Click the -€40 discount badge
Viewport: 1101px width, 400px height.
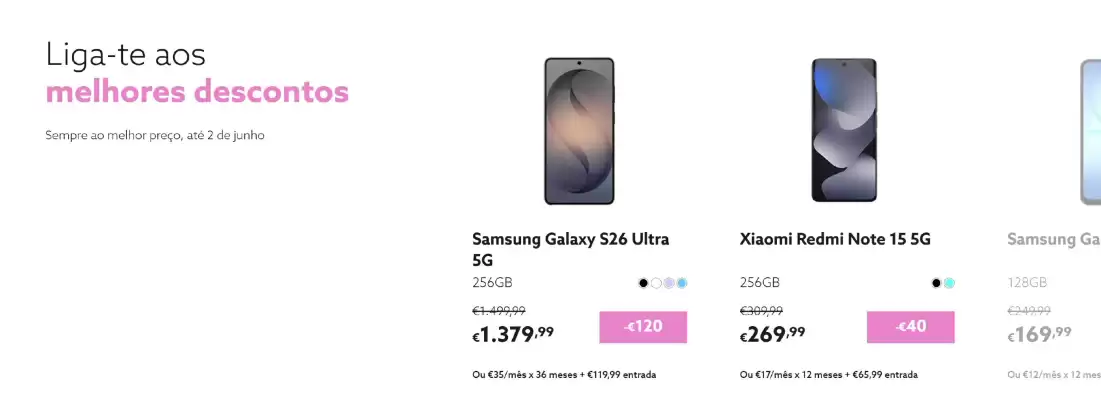[x=910, y=327]
